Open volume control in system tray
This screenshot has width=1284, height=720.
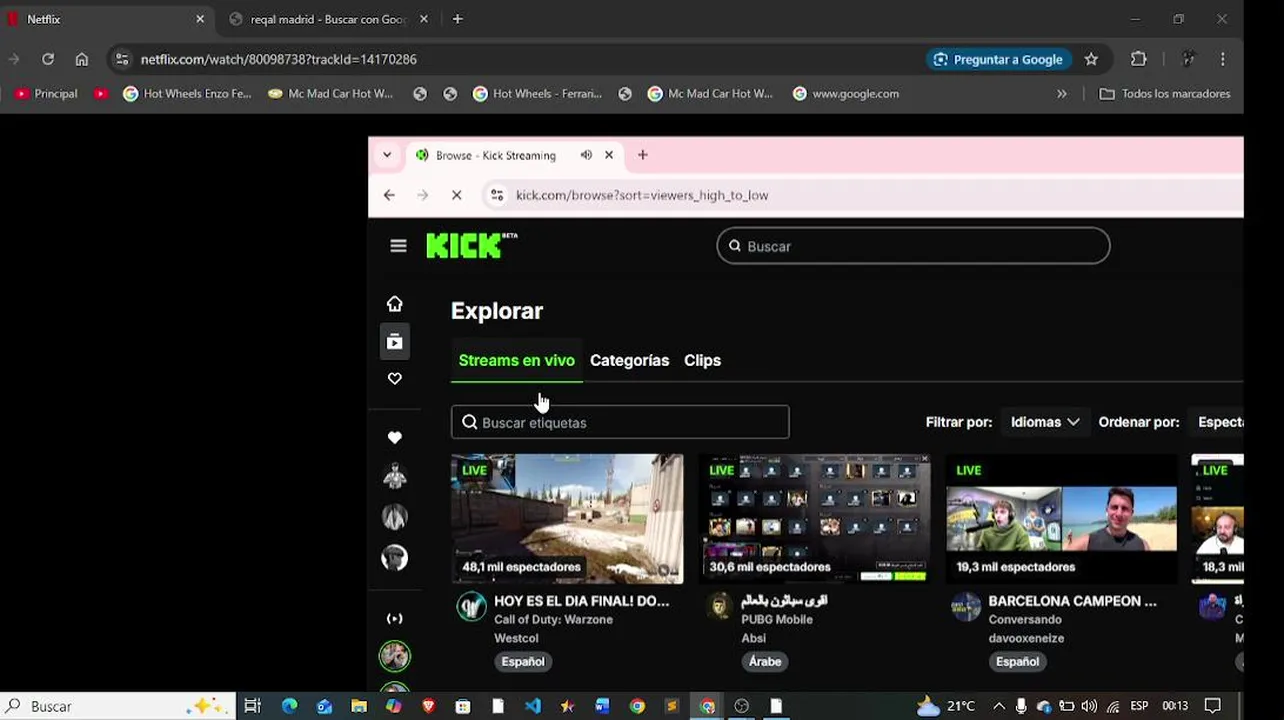(1089, 706)
